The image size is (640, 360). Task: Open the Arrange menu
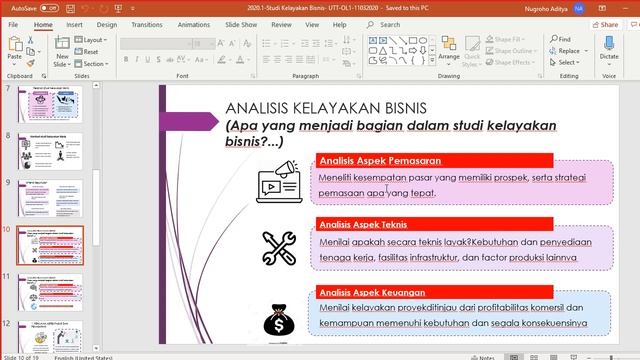click(x=449, y=52)
